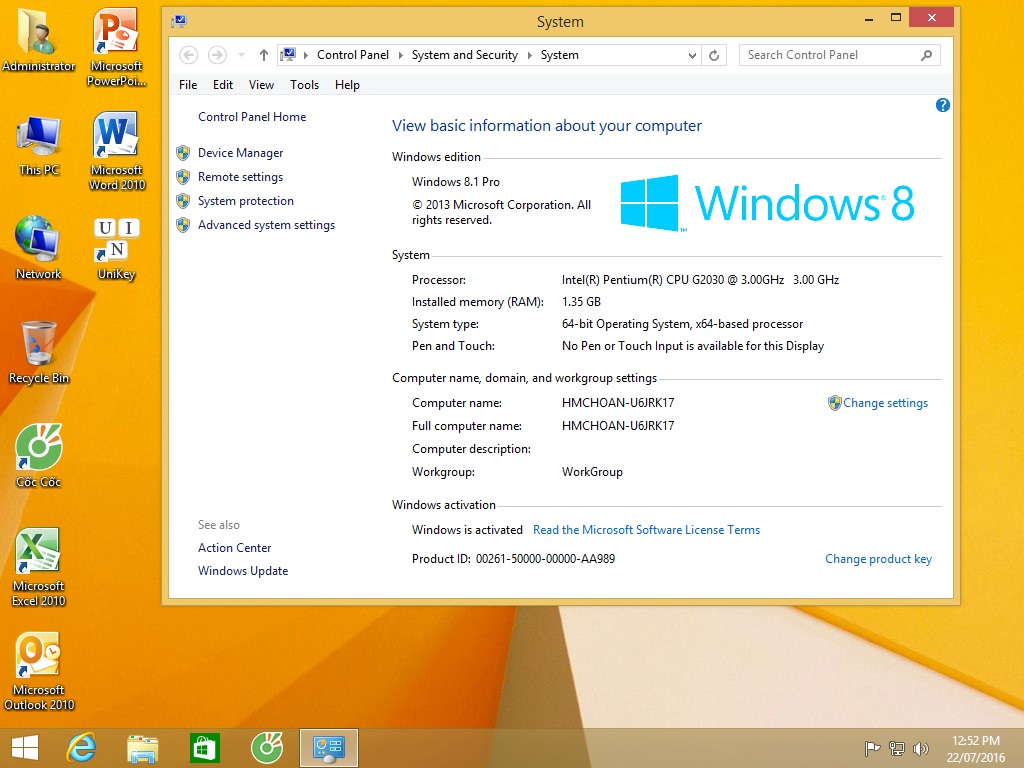Open the recent locations dropdown arrow
Viewport: 1024px width, 768px height.
[241, 56]
